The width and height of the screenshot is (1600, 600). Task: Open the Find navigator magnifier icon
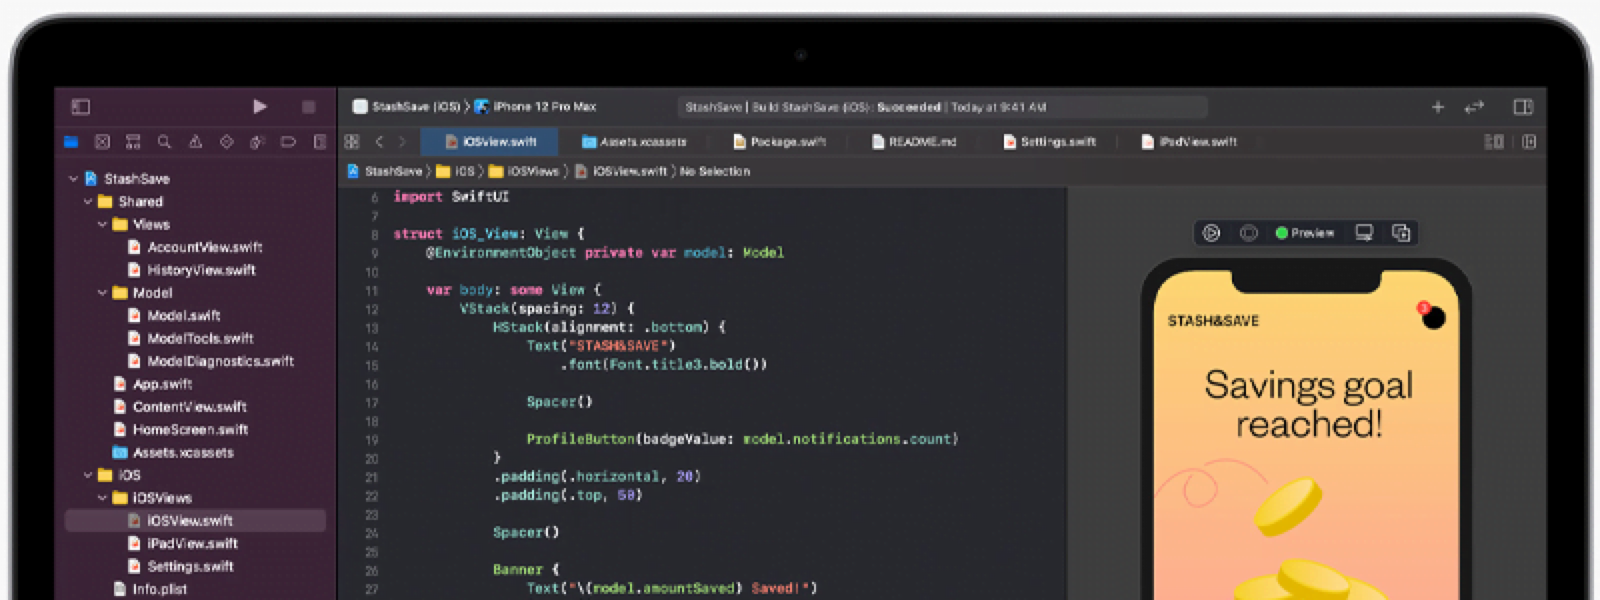point(164,142)
